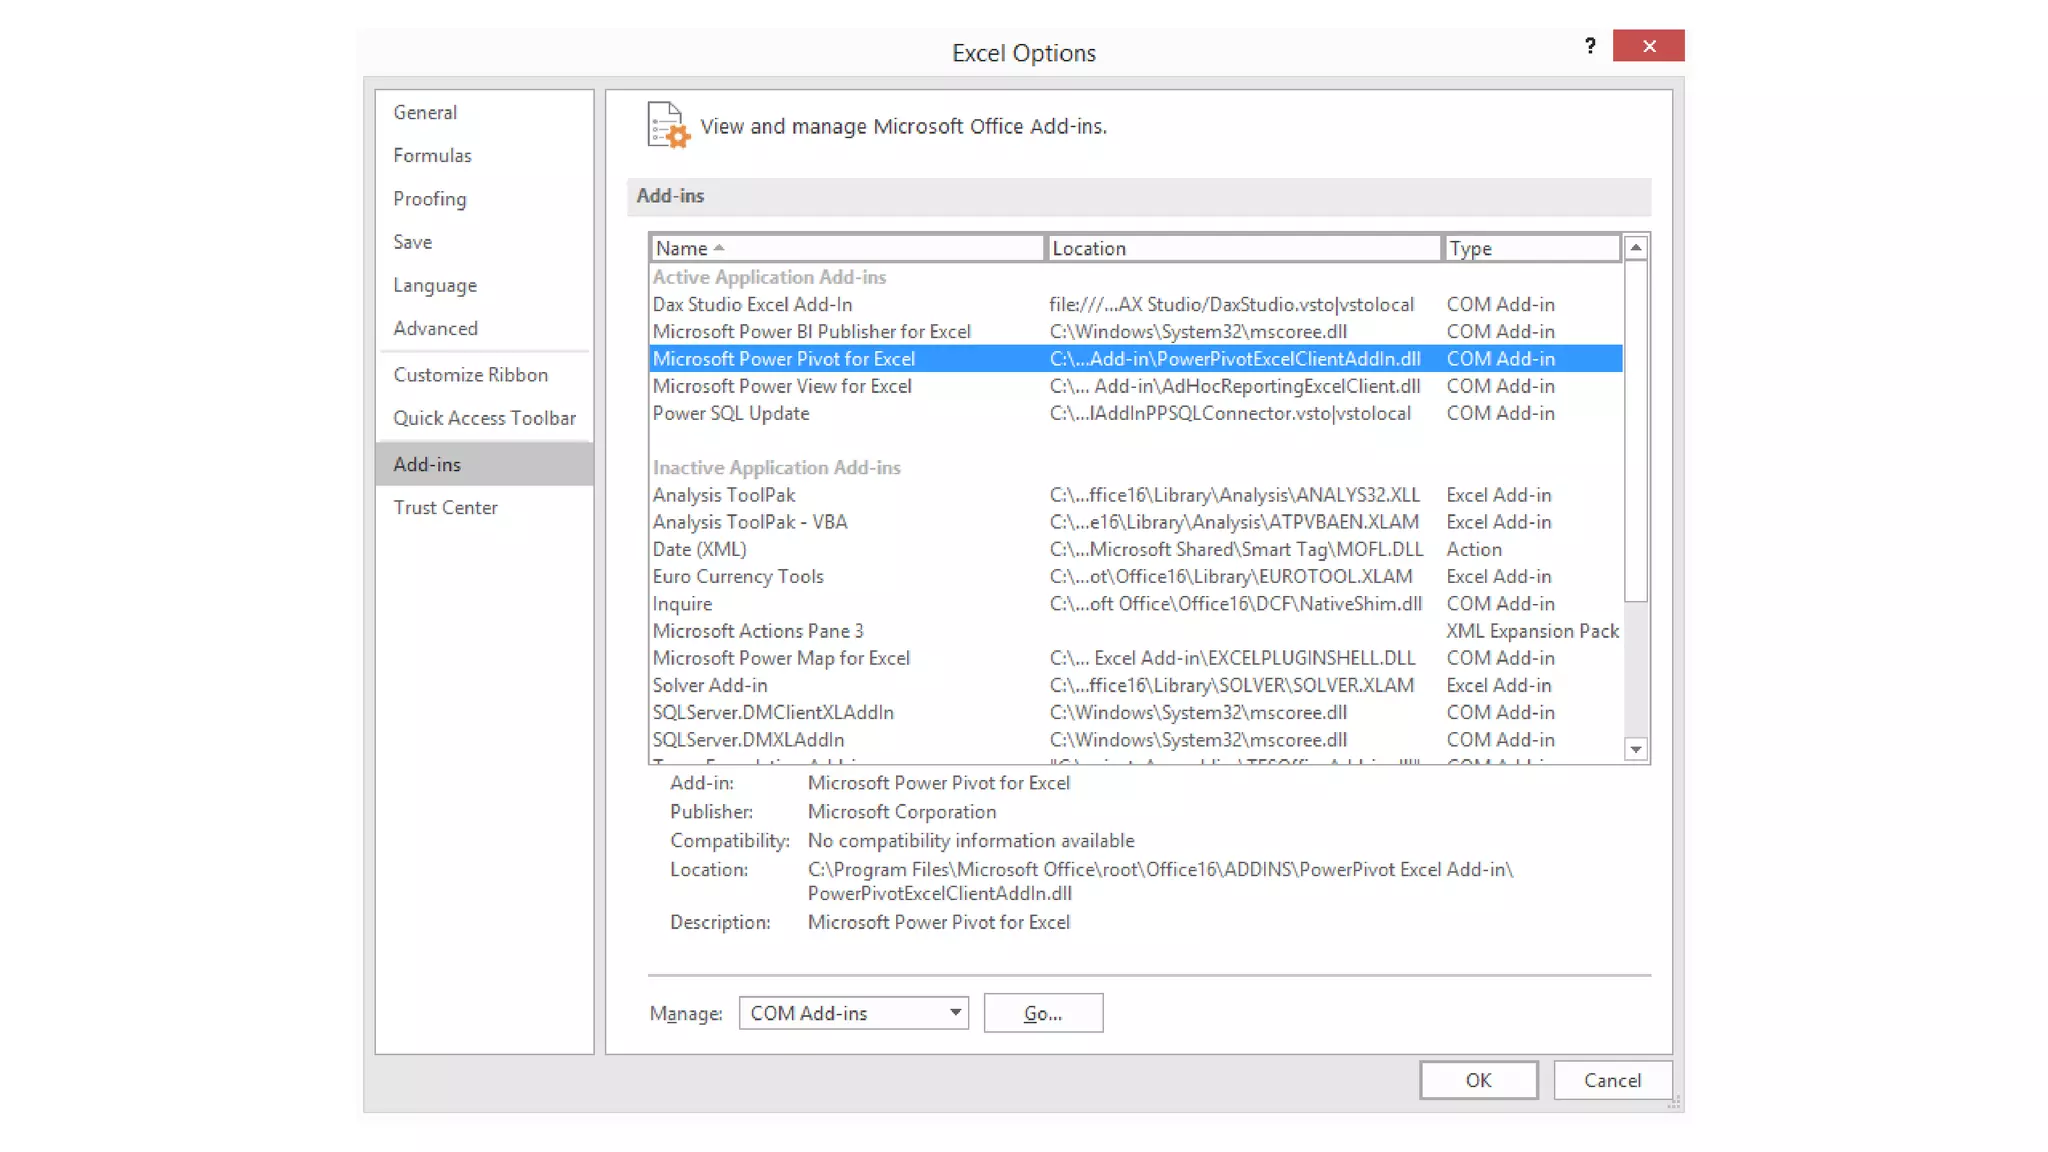2048x1152 pixels.
Task: Click the full add-in location path text
Action: coord(1160,881)
